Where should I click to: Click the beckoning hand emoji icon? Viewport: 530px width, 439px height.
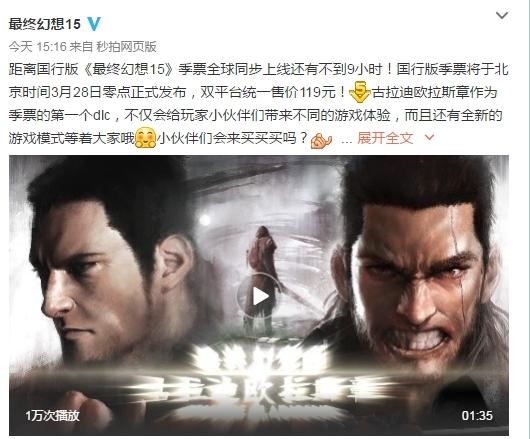point(321,140)
